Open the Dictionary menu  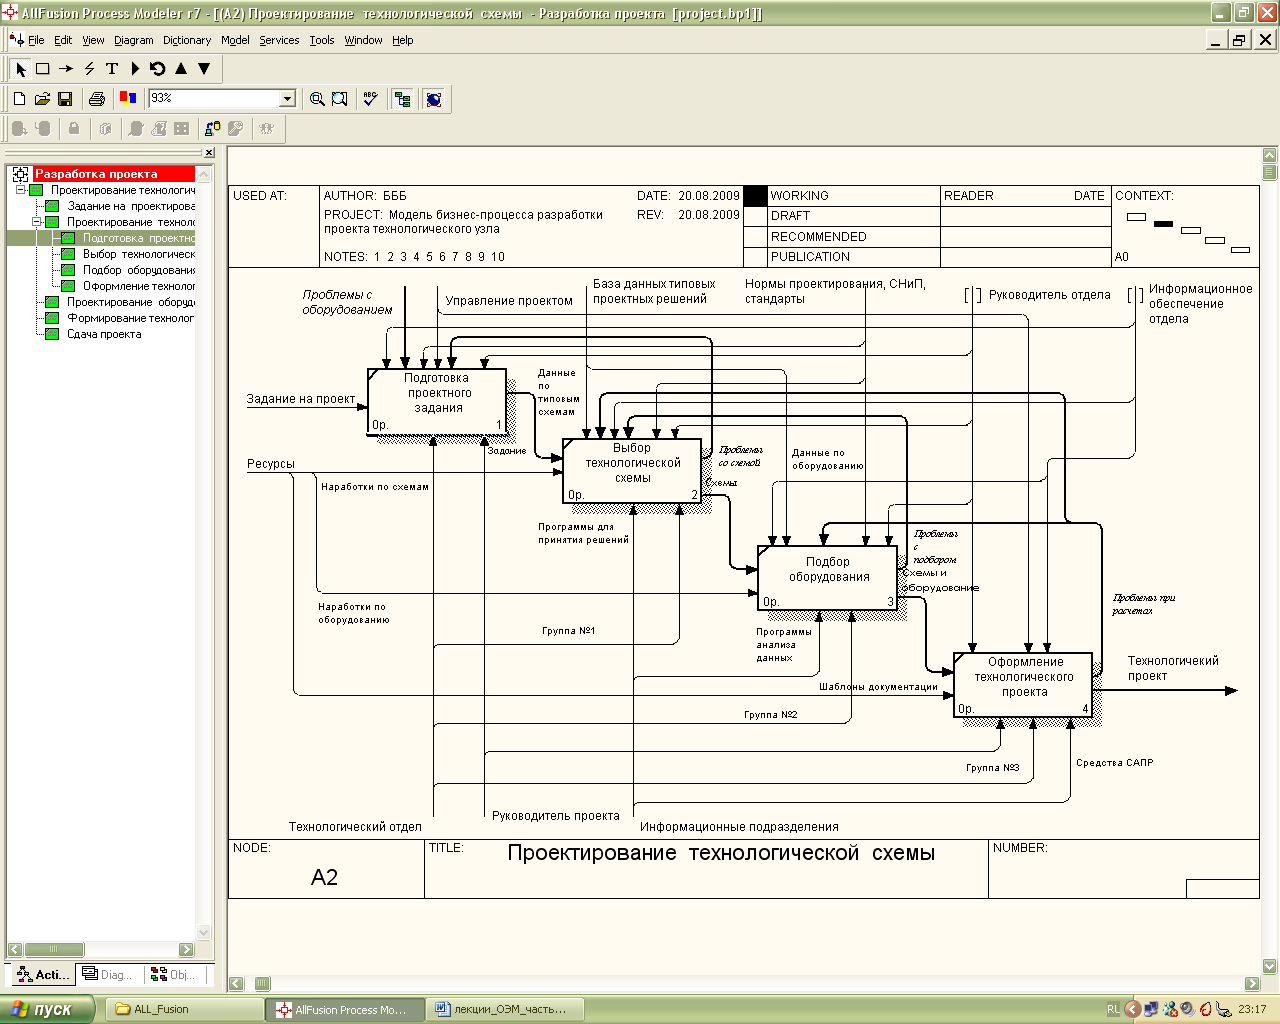(187, 40)
